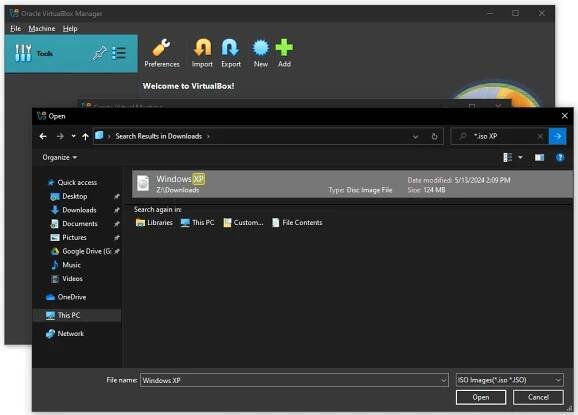
Task: Open the view options dropdown arrow
Action: pyautogui.click(x=520, y=158)
